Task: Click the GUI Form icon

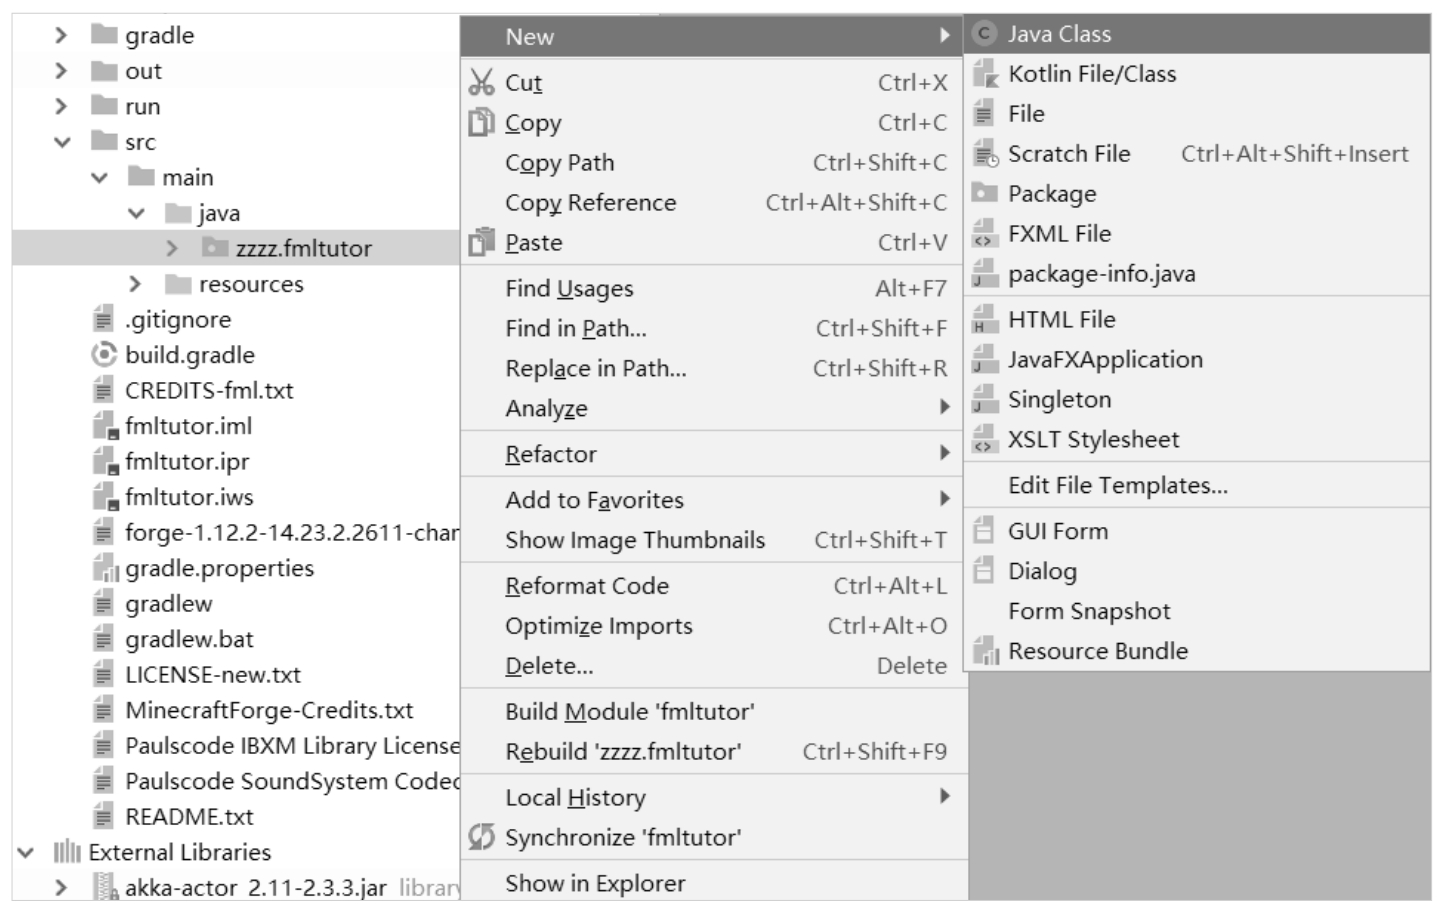Action: click(x=985, y=531)
